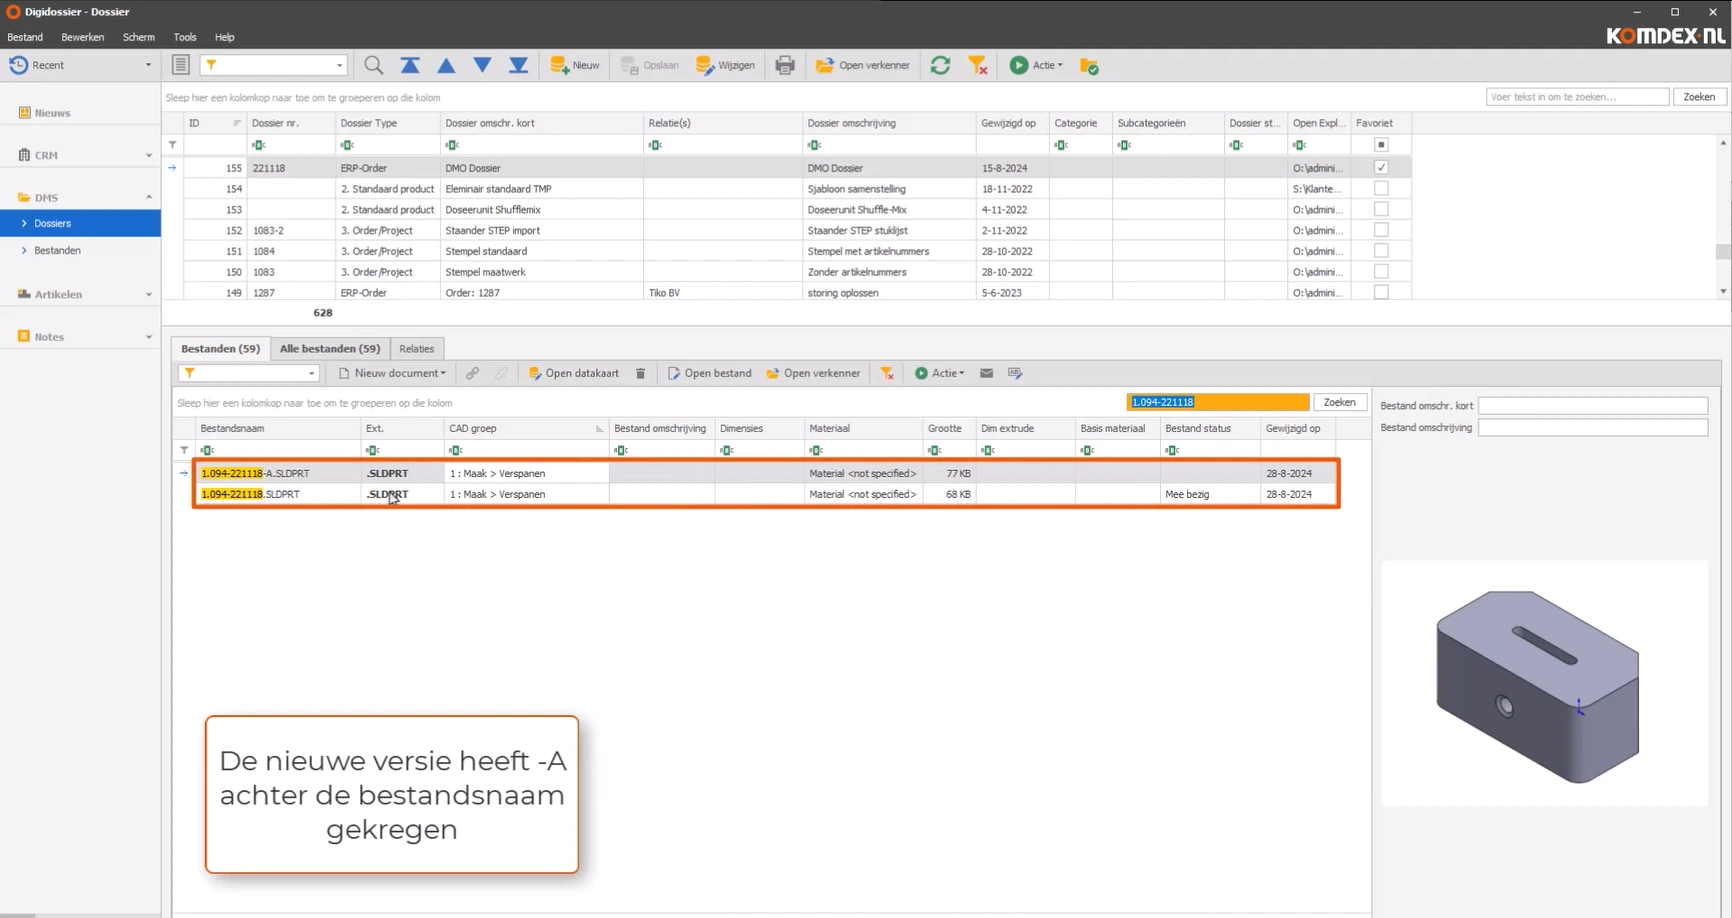Uncheck Favoriet for dossier 221118
This screenshot has width=1732, height=918.
point(1381,168)
